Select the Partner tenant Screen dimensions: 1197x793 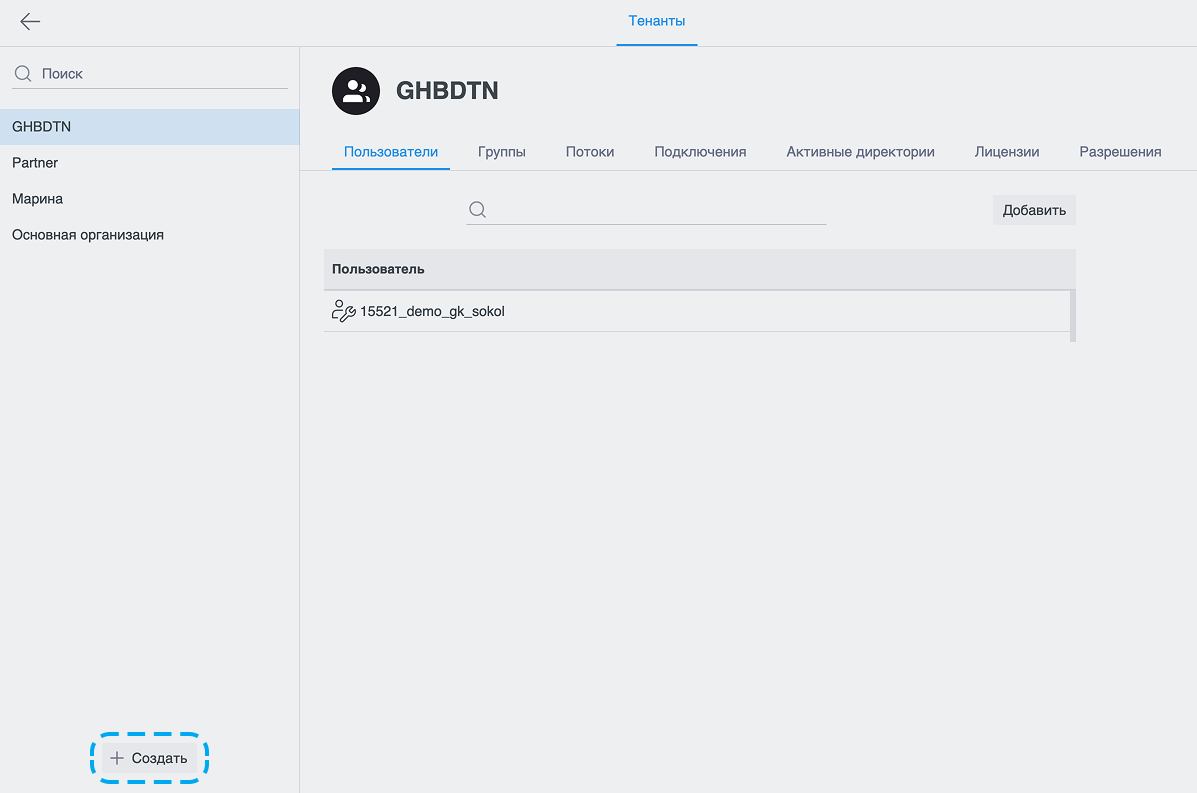click(150, 163)
